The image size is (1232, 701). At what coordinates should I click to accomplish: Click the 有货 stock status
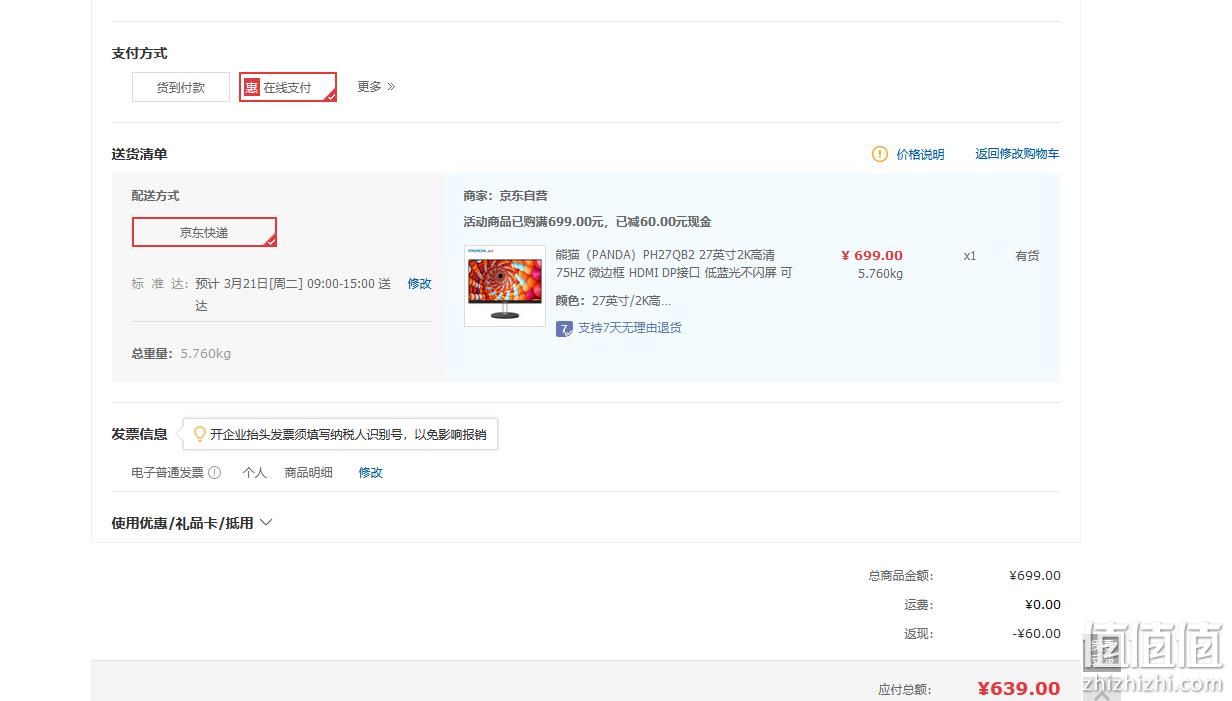(1027, 256)
